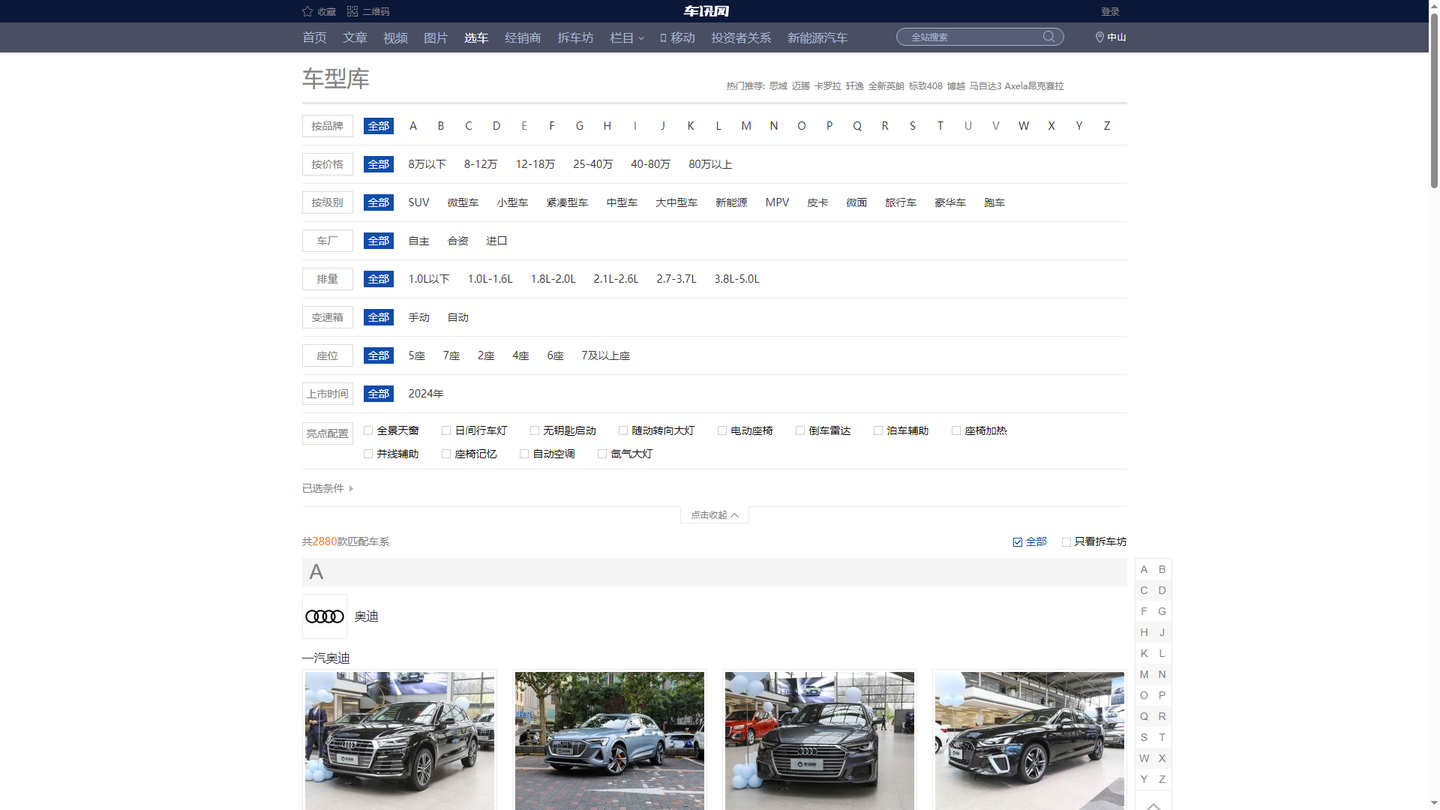Jump to letter M in side index
Screen dimensions: 1440x810
[1144, 675]
